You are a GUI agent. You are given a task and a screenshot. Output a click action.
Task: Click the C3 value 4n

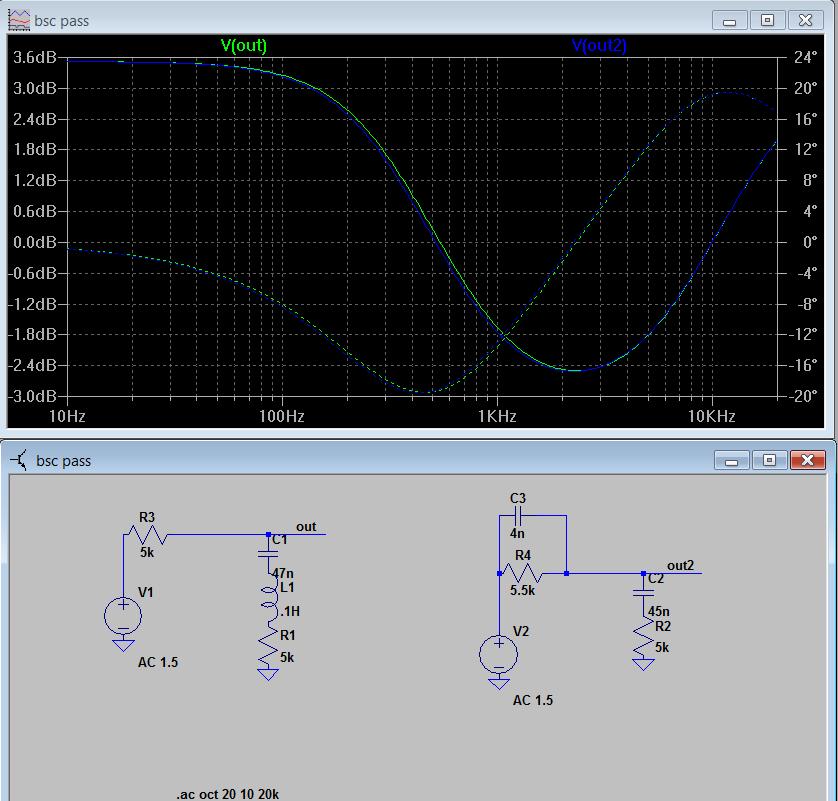coord(517,533)
